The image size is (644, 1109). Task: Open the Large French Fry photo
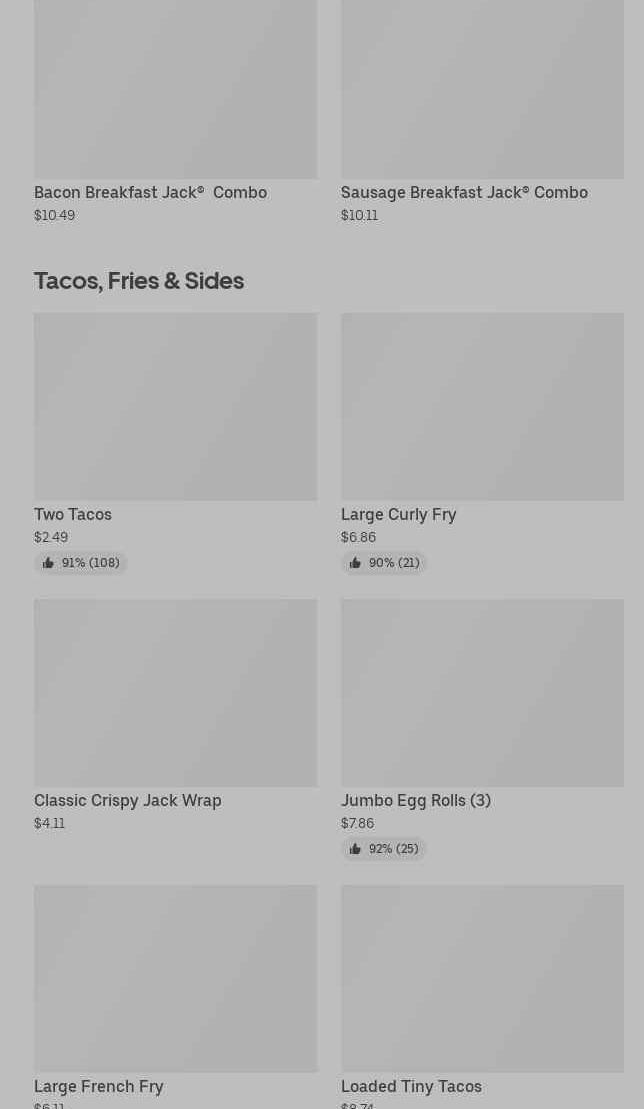tap(175, 978)
